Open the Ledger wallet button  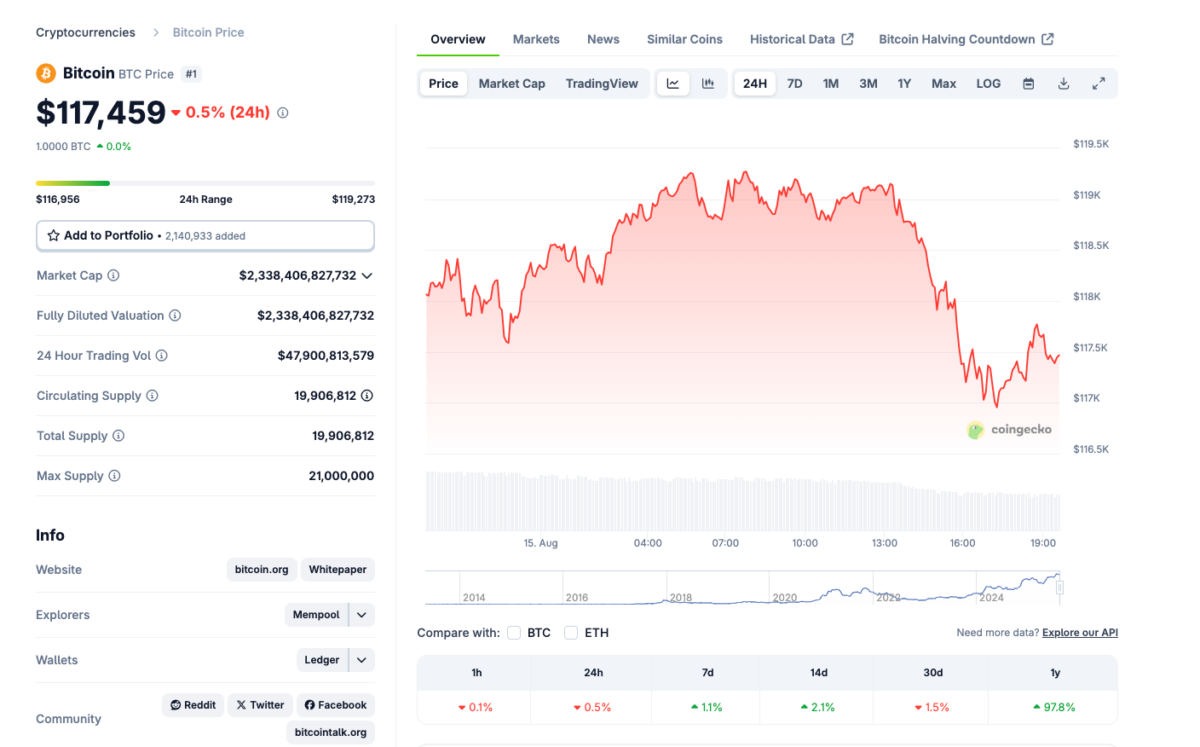pyautogui.click(x=322, y=660)
